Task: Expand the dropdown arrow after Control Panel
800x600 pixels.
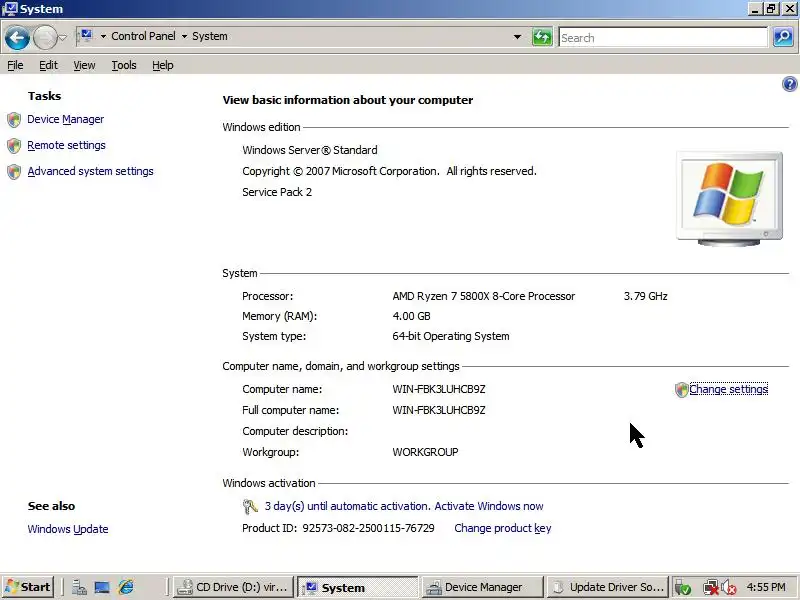Action: pos(184,36)
